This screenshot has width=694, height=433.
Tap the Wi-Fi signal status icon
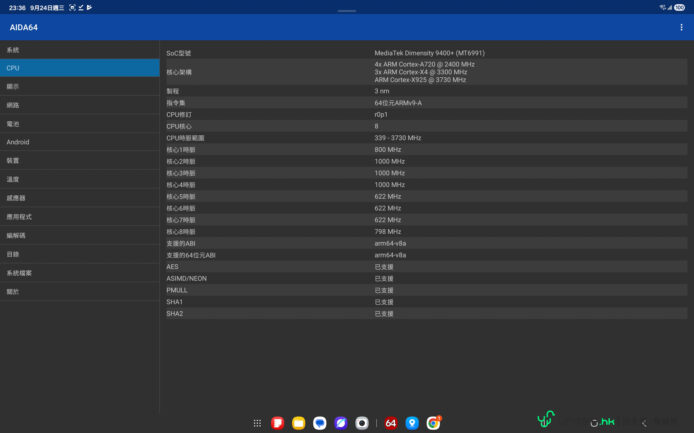coord(662,8)
